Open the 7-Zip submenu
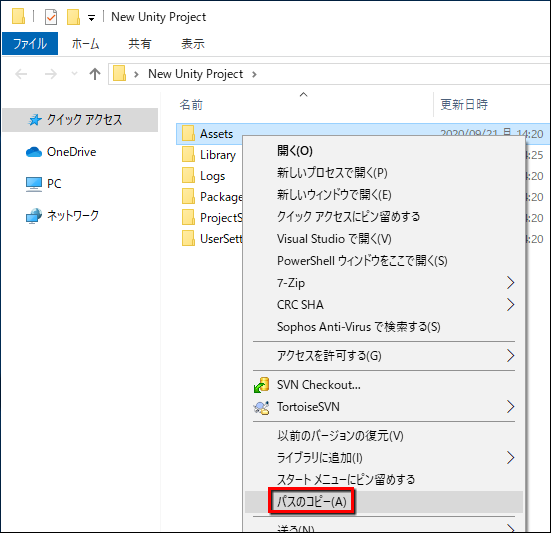The width and height of the screenshot is (551, 533). (291, 283)
